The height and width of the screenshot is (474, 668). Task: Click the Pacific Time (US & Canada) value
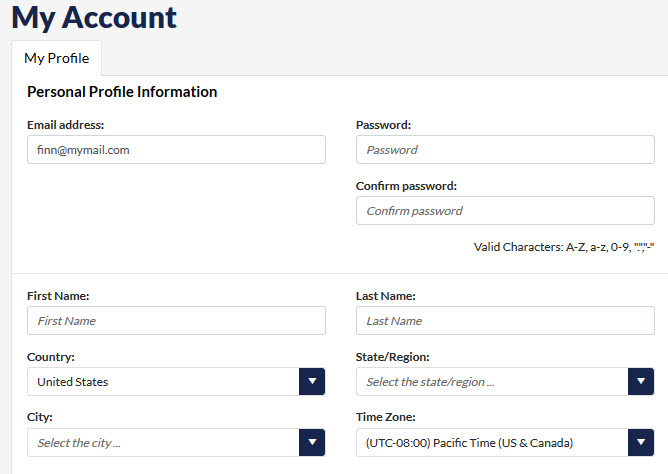point(470,442)
